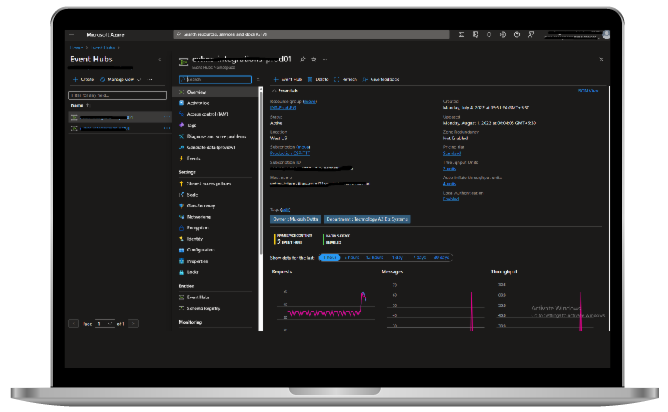Sort the list by Name column
This screenshot has height=412, width=668.
(80, 105)
